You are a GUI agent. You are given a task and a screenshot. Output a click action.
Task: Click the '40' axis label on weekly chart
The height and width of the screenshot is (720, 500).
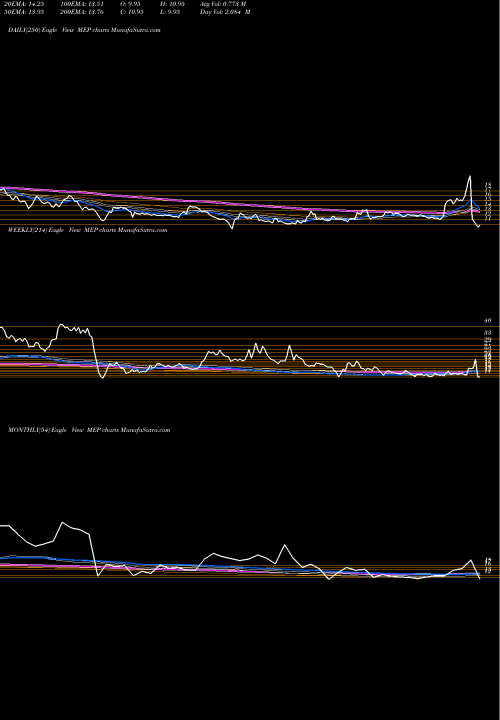pos(488,321)
